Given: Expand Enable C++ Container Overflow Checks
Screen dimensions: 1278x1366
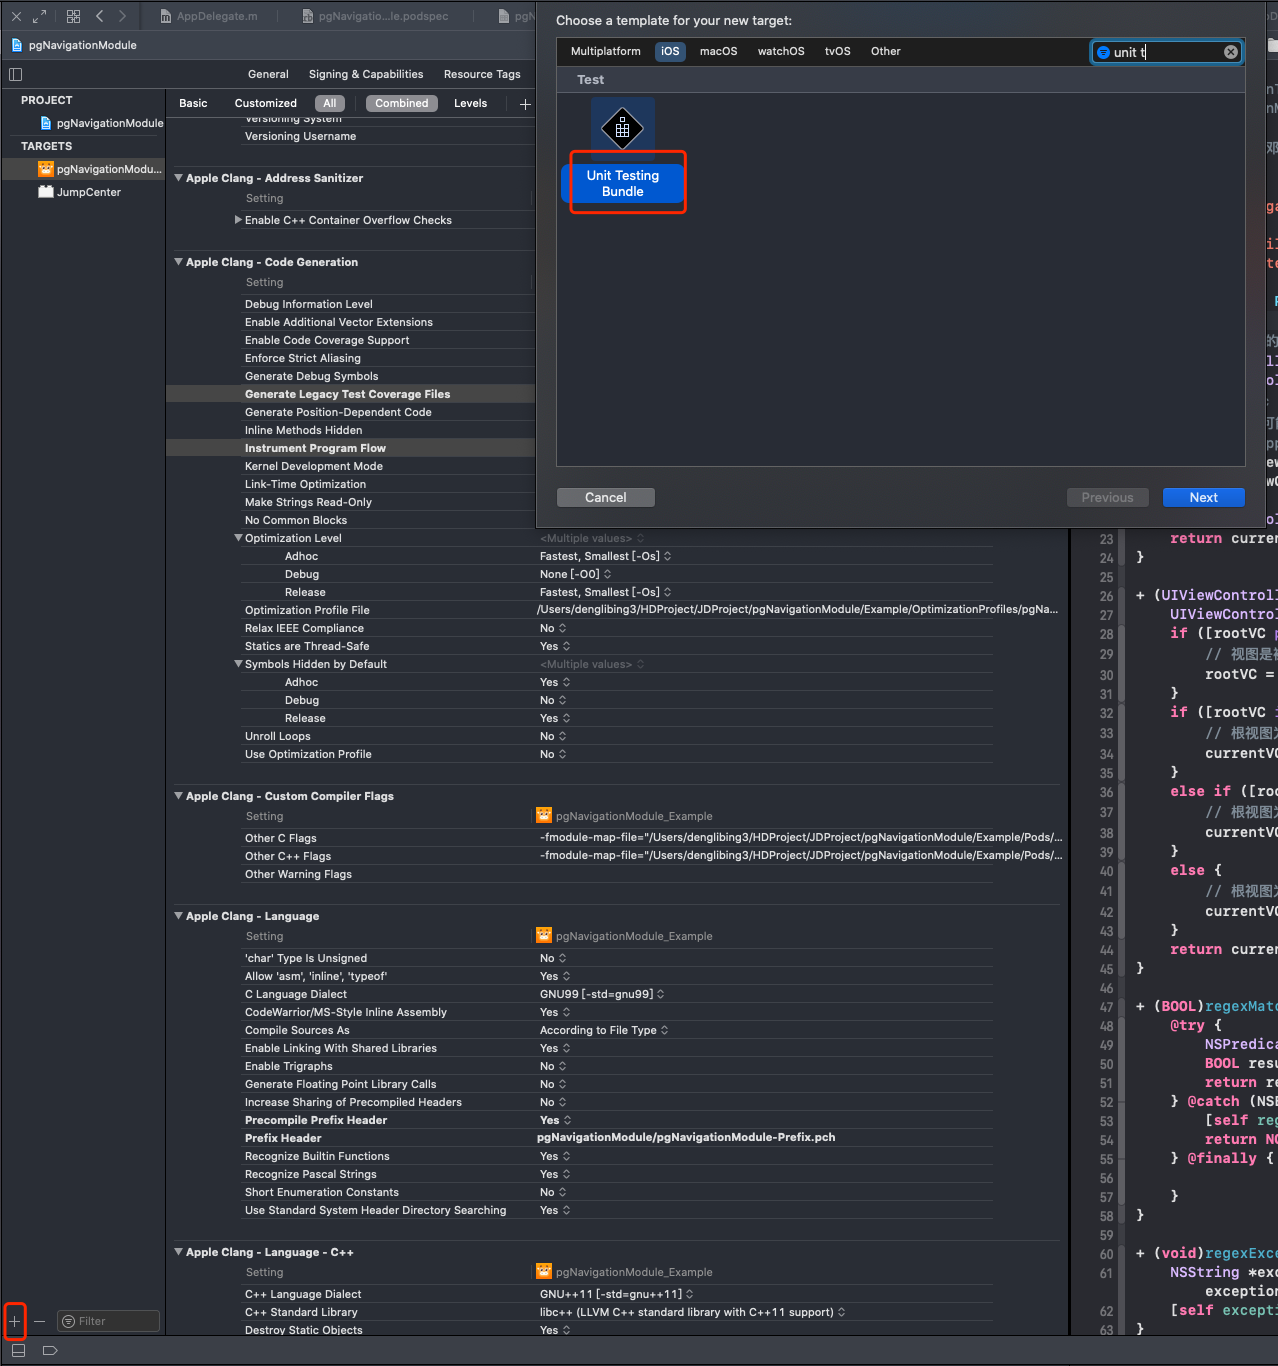Looking at the screenshot, I should pos(238,220).
